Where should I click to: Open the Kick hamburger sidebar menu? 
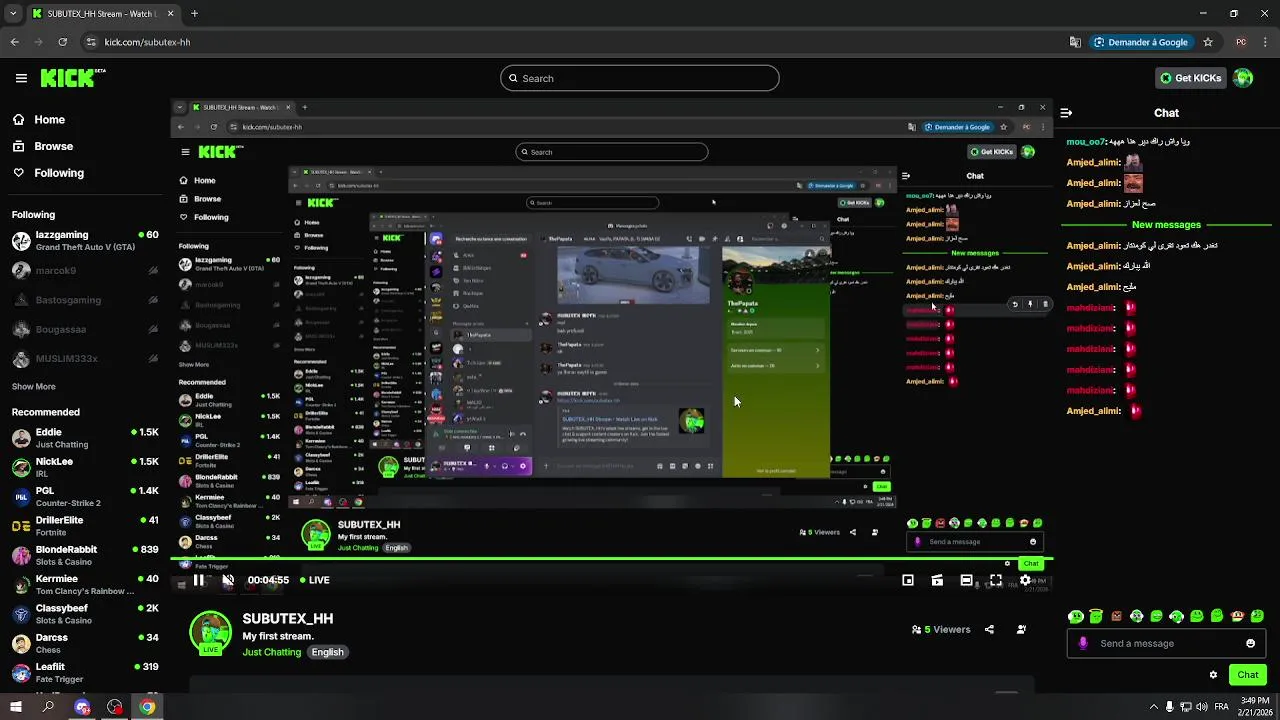click(x=21, y=78)
